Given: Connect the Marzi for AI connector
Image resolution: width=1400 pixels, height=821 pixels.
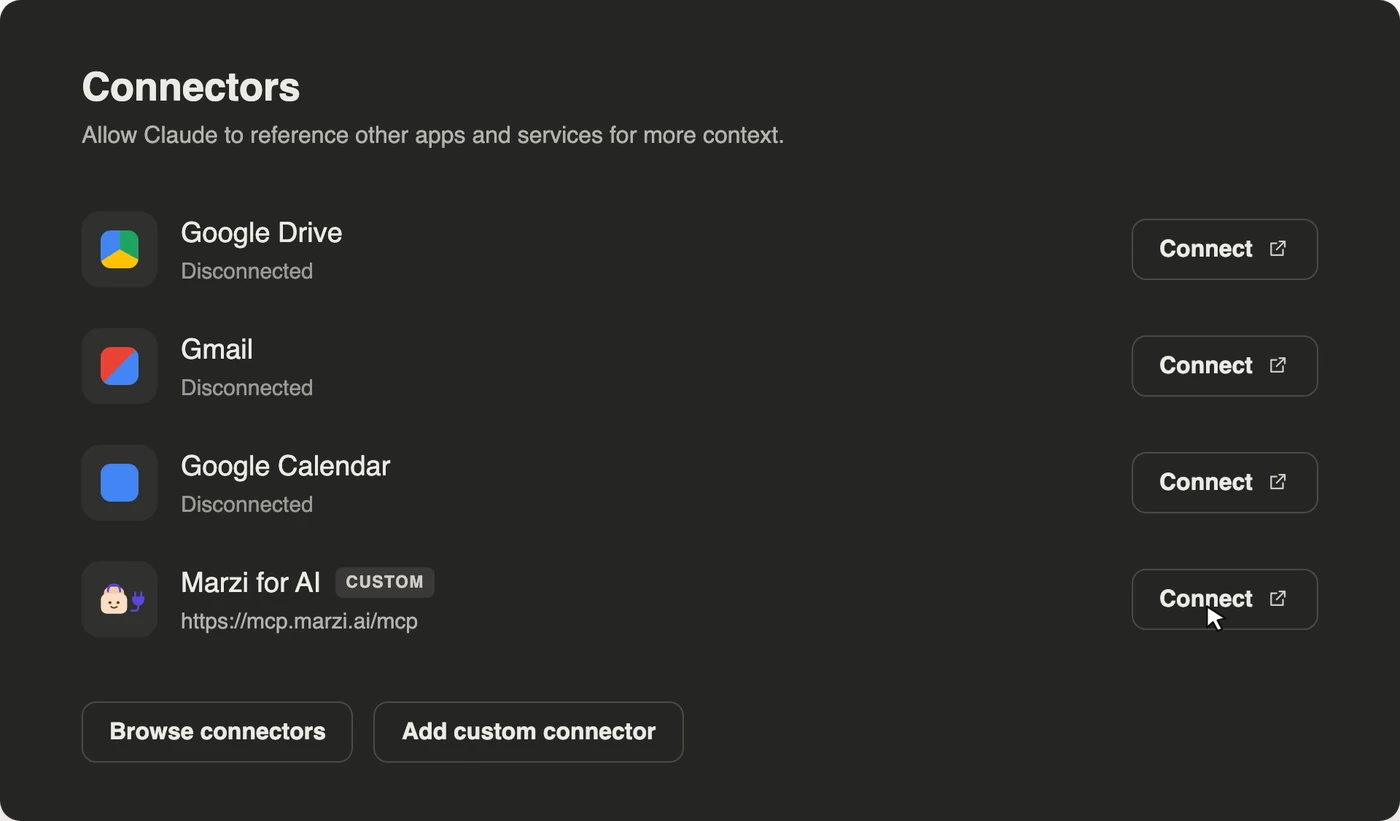Looking at the screenshot, I should [x=1224, y=599].
